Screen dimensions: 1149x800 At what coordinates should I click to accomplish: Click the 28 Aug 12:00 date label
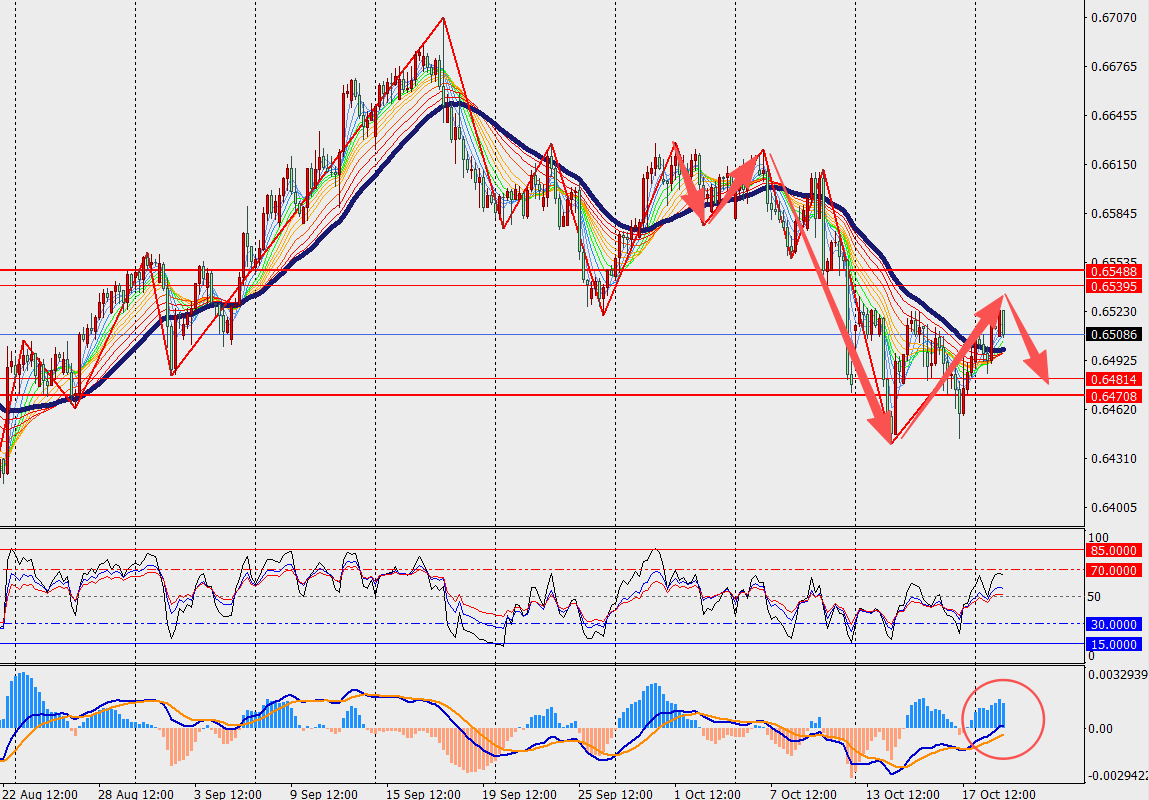[x=136, y=794]
